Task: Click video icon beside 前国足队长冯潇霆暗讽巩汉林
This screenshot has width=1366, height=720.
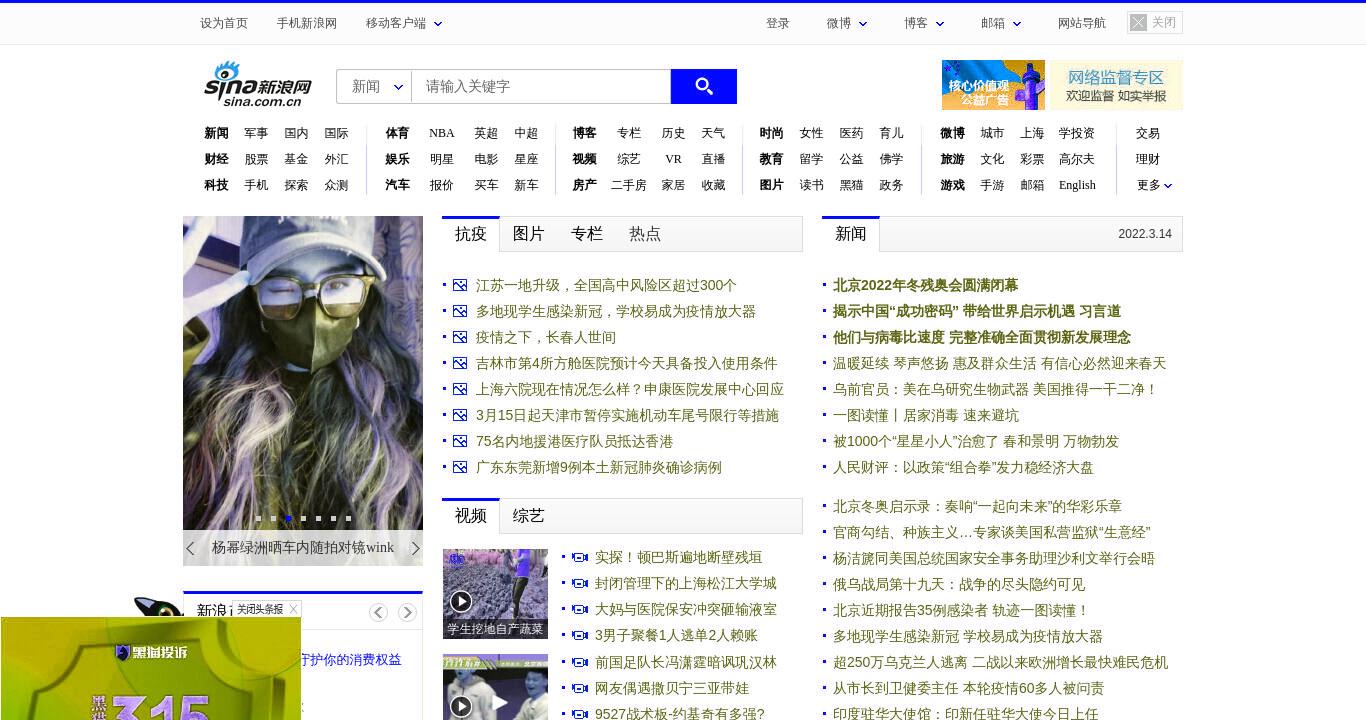Action: click(579, 662)
